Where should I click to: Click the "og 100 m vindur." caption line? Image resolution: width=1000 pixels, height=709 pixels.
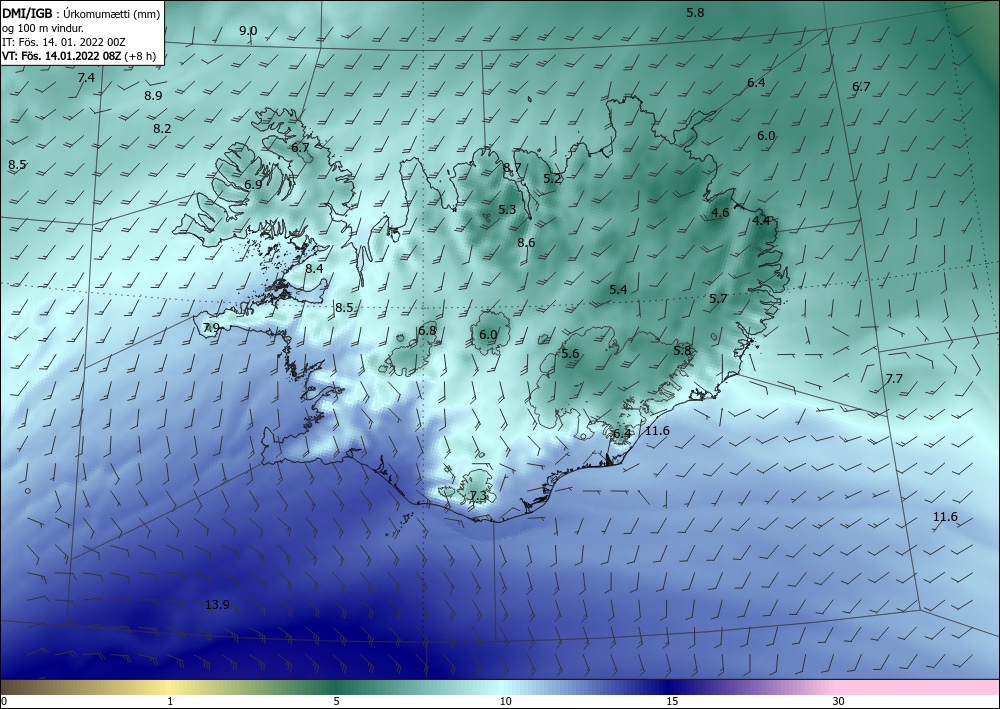43,28
